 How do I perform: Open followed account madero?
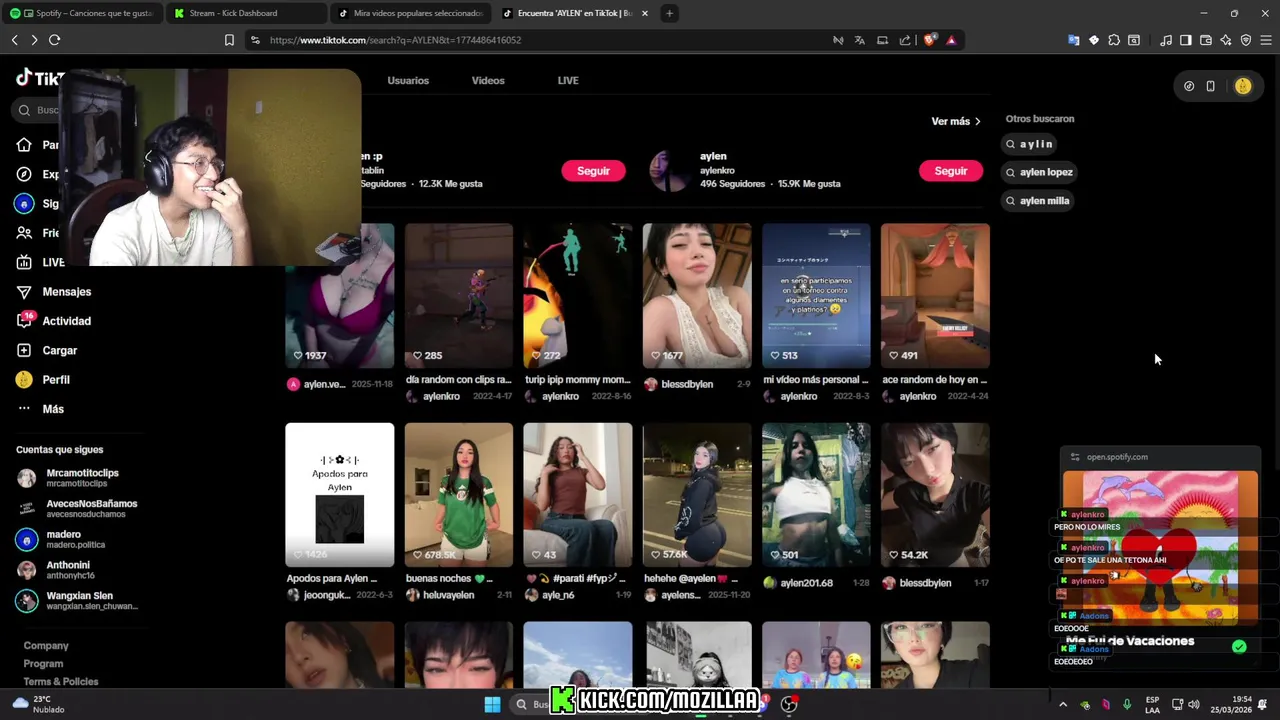[x=61, y=539]
